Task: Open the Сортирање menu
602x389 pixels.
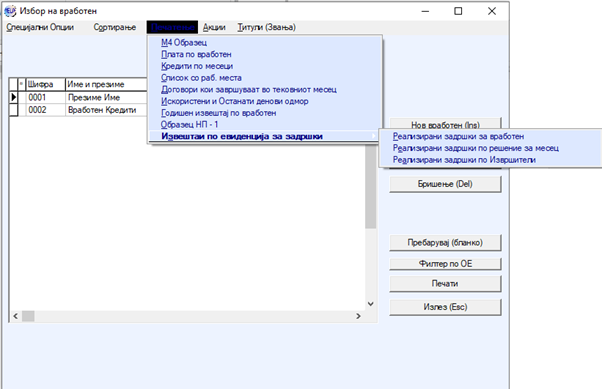Action: (x=114, y=27)
